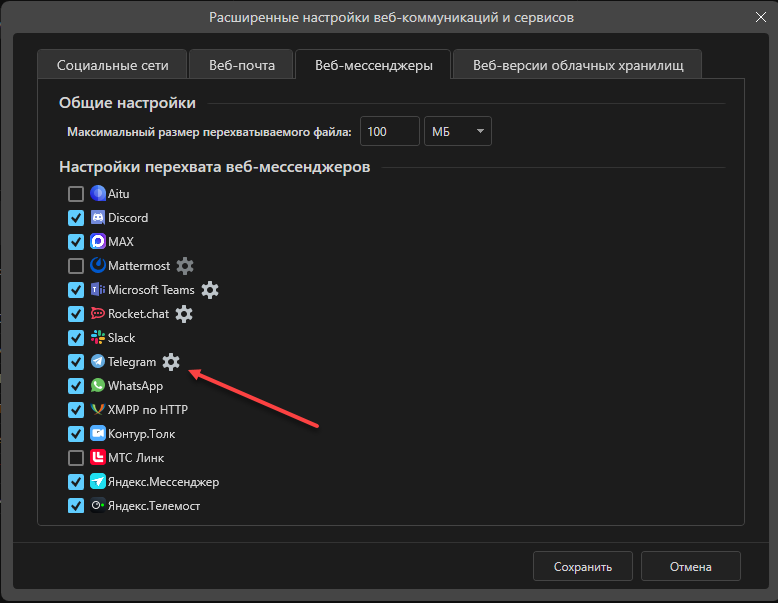Click the Яндекс.Мессенджер logo icon
The height and width of the screenshot is (603, 778).
pos(98,481)
